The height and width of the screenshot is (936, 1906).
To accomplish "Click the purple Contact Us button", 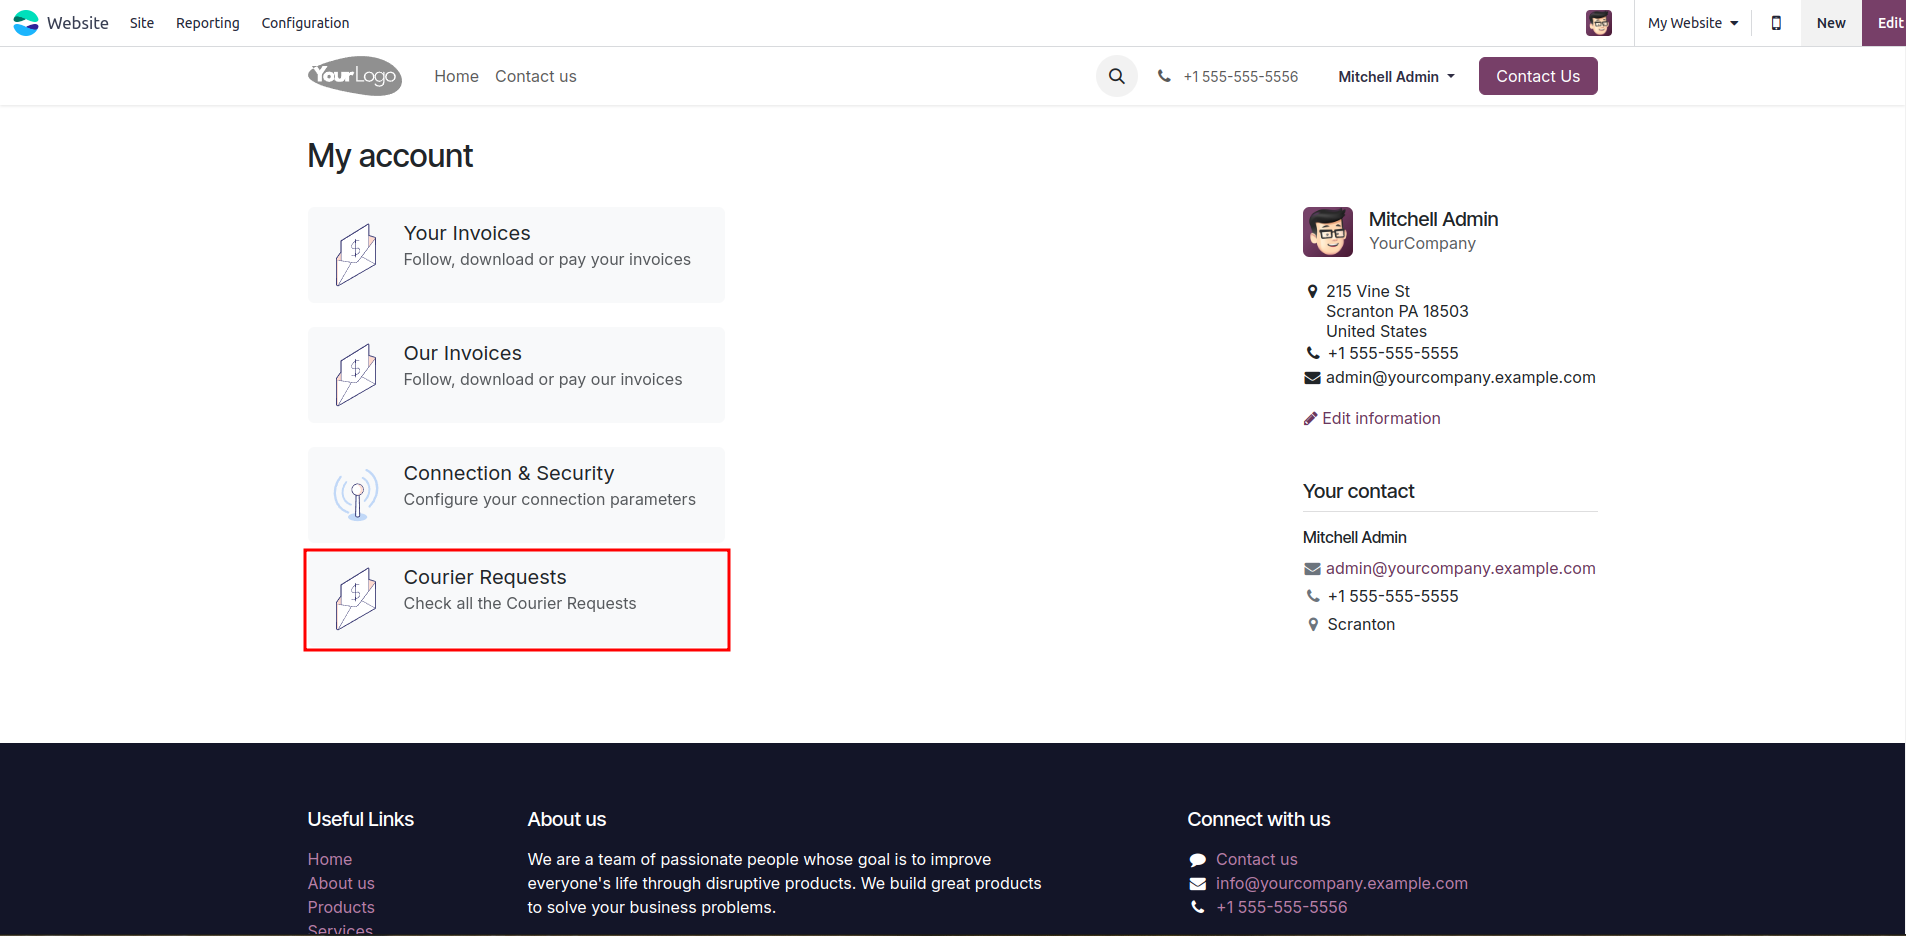I will tap(1537, 76).
